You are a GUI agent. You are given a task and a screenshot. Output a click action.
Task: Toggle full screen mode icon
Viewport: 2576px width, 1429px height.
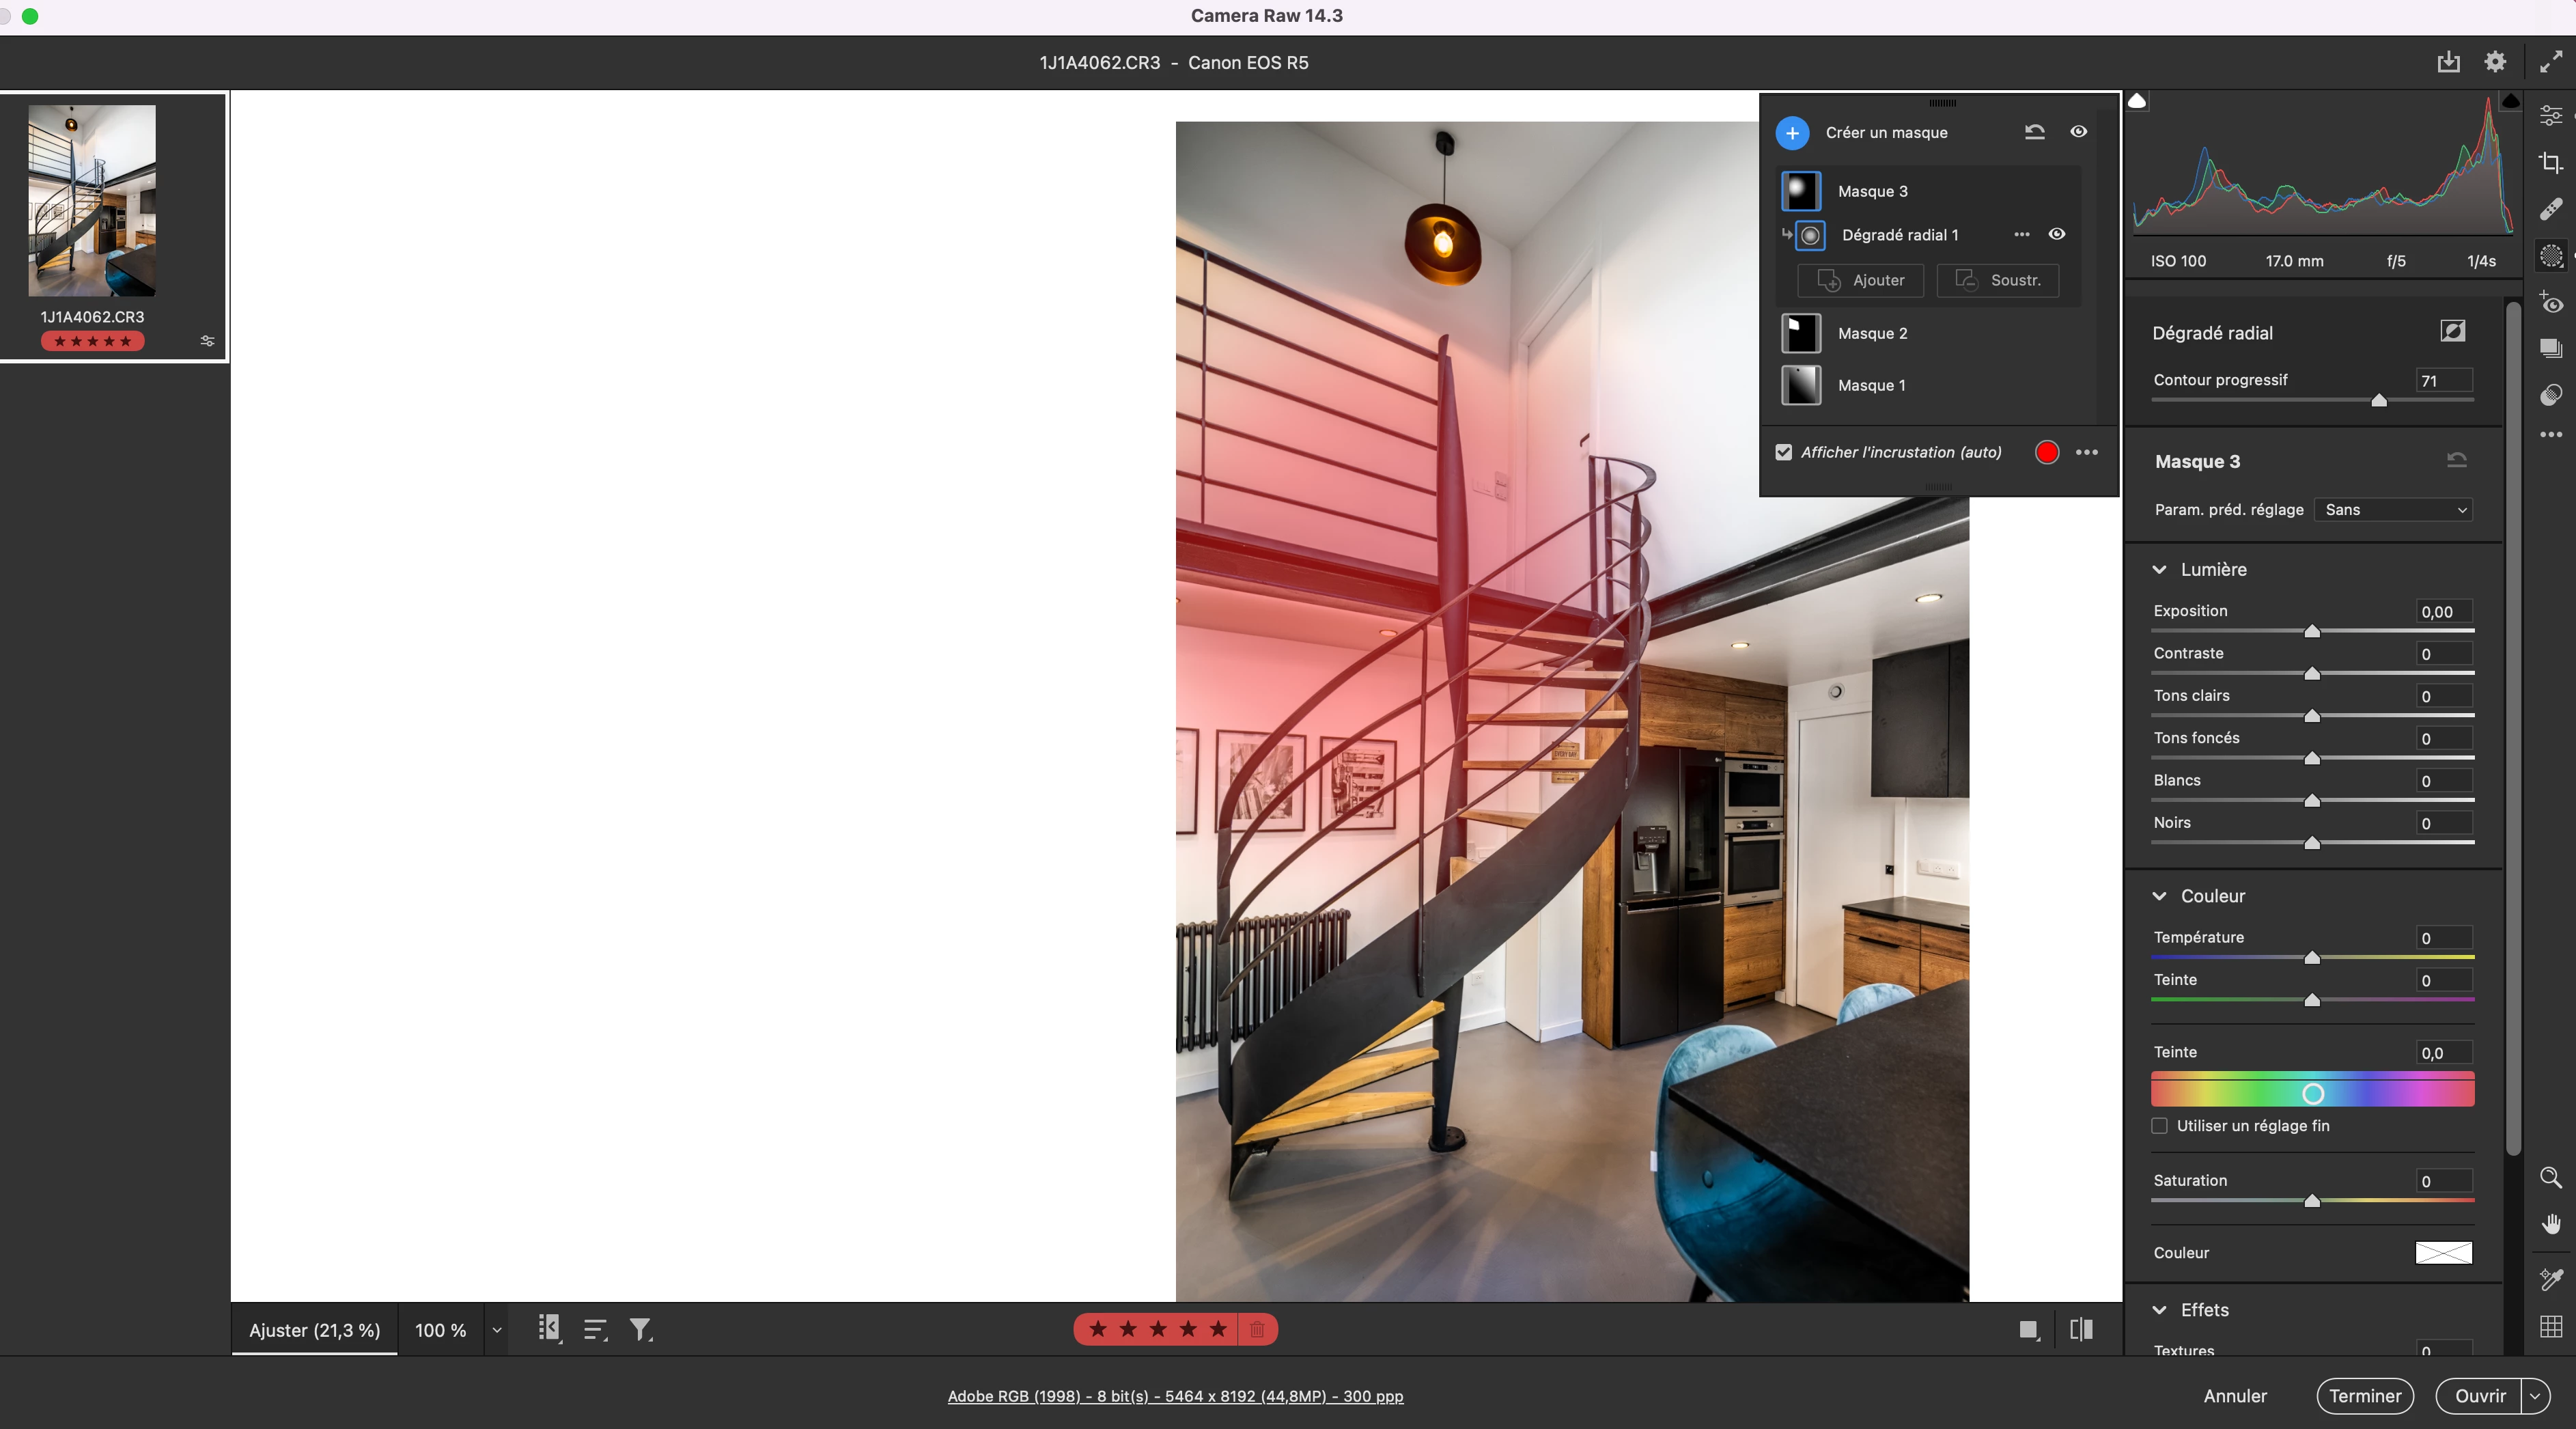pyautogui.click(x=2551, y=62)
